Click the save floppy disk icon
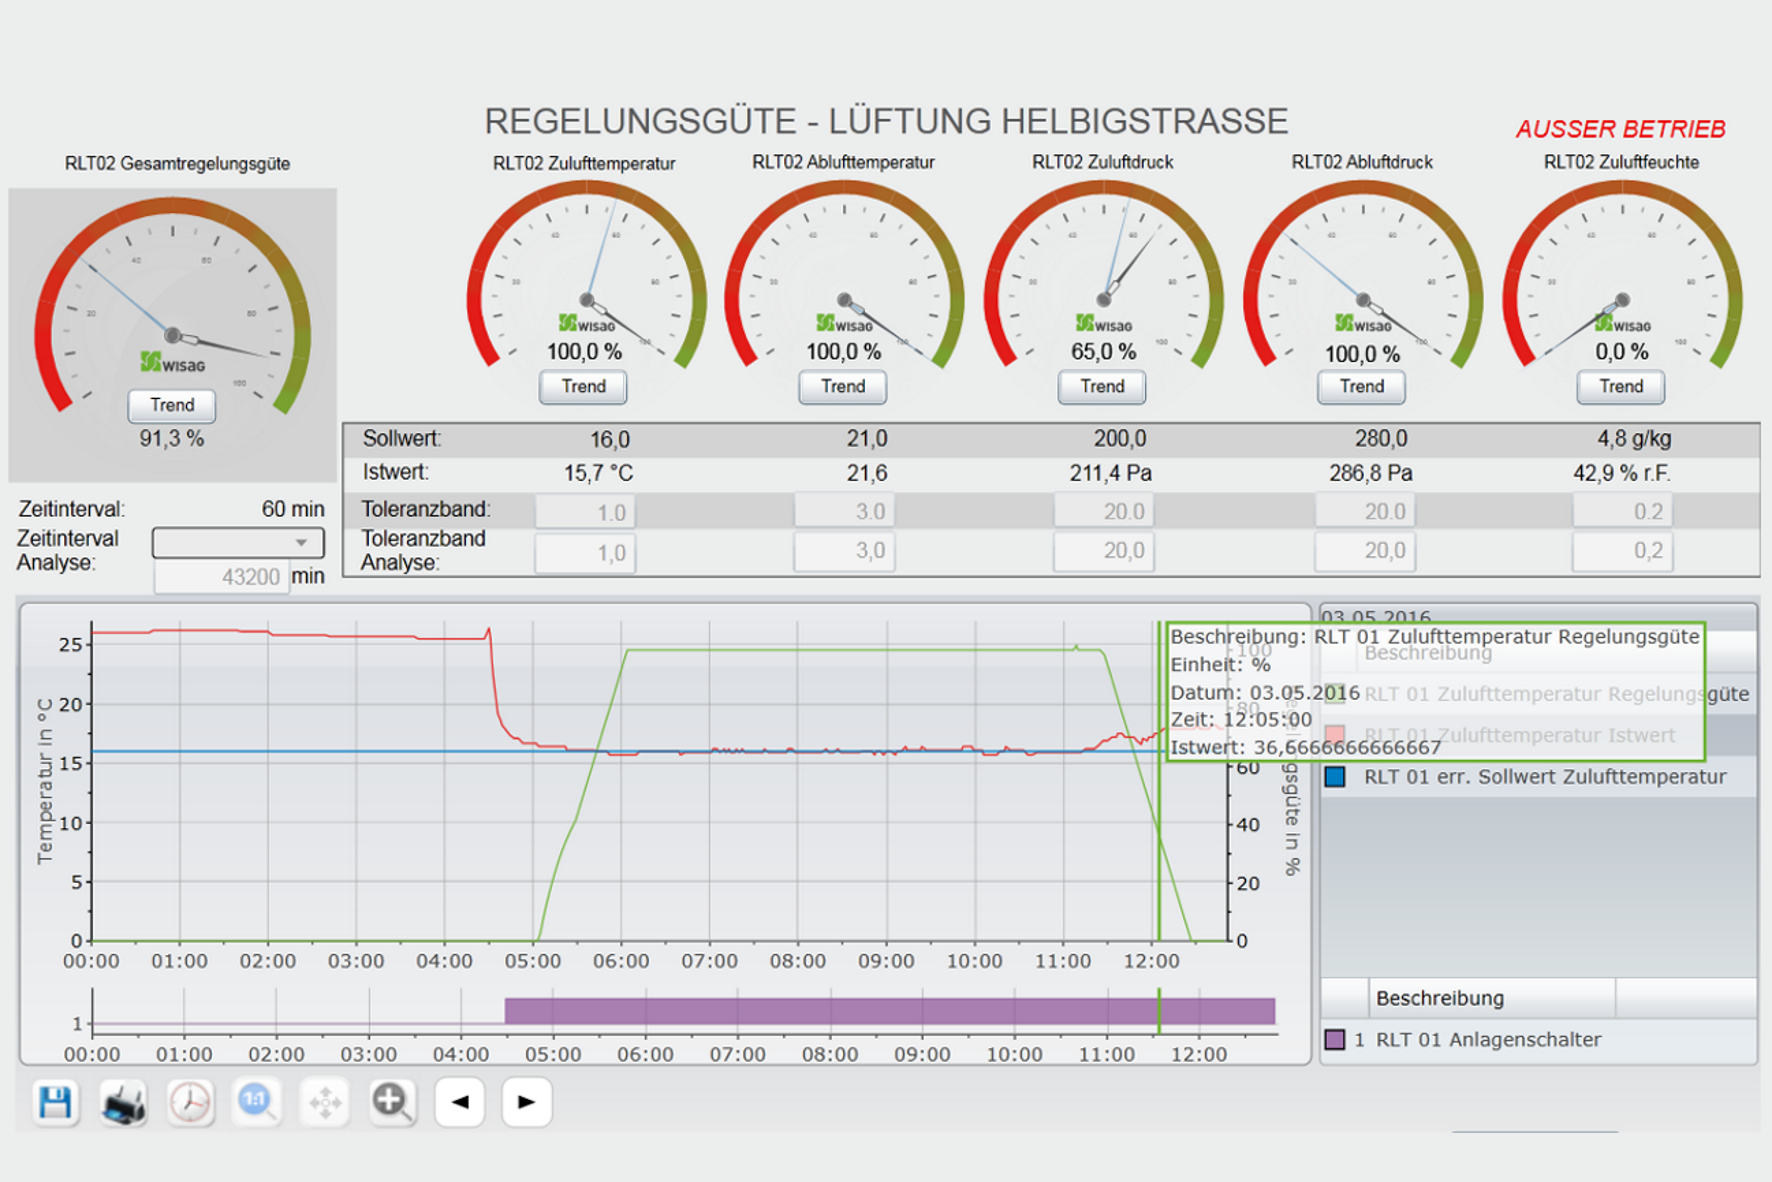Image resolution: width=1772 pixels, height=1182 pixels. 55,1102
